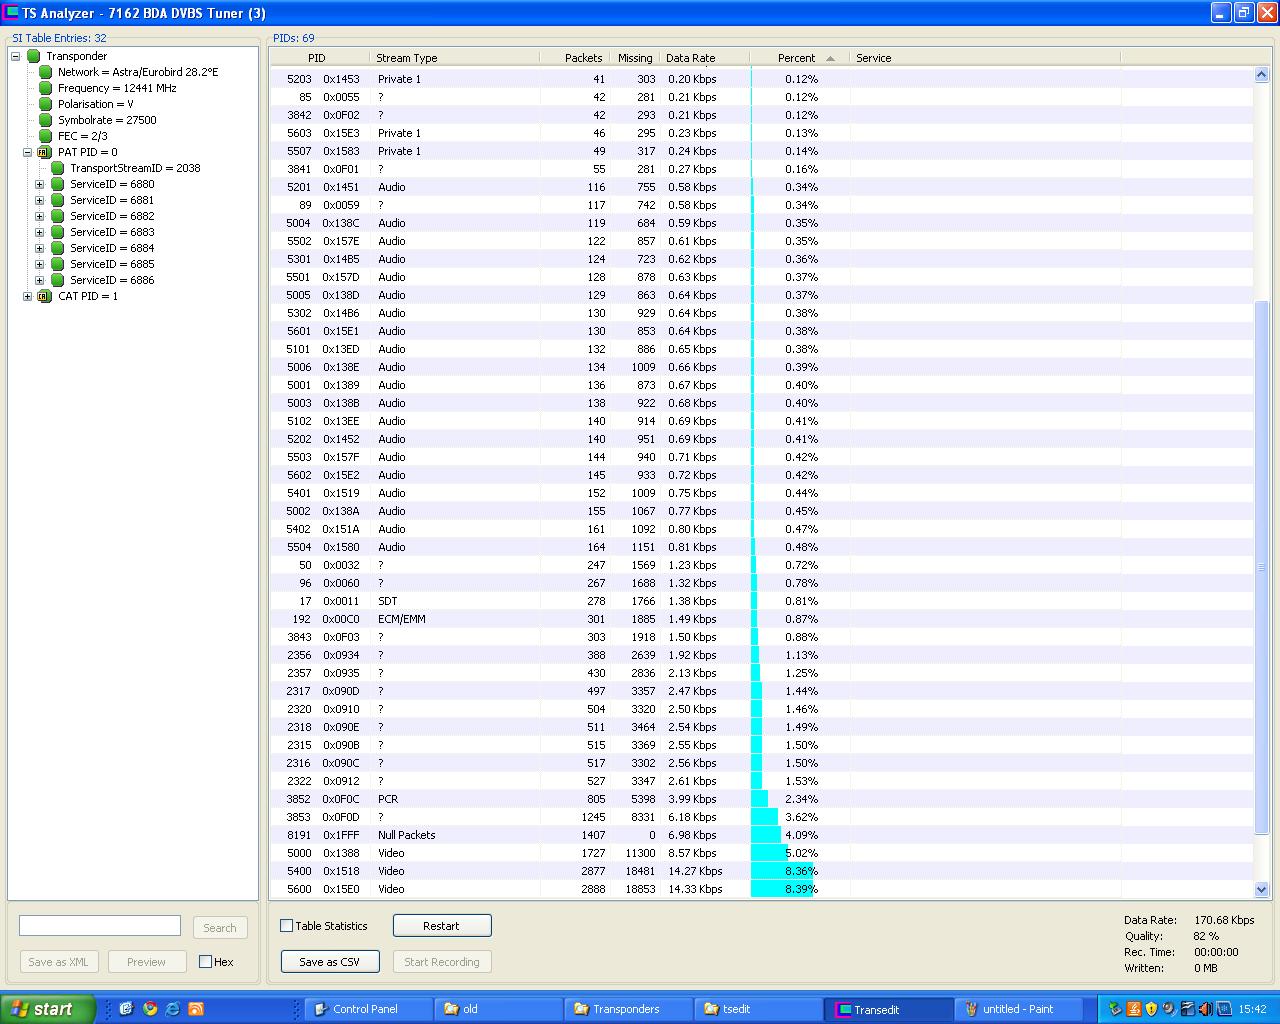Open Chrome from the quick launch bar
The image size is (1280, 1024).
[x=150, y=1009]
